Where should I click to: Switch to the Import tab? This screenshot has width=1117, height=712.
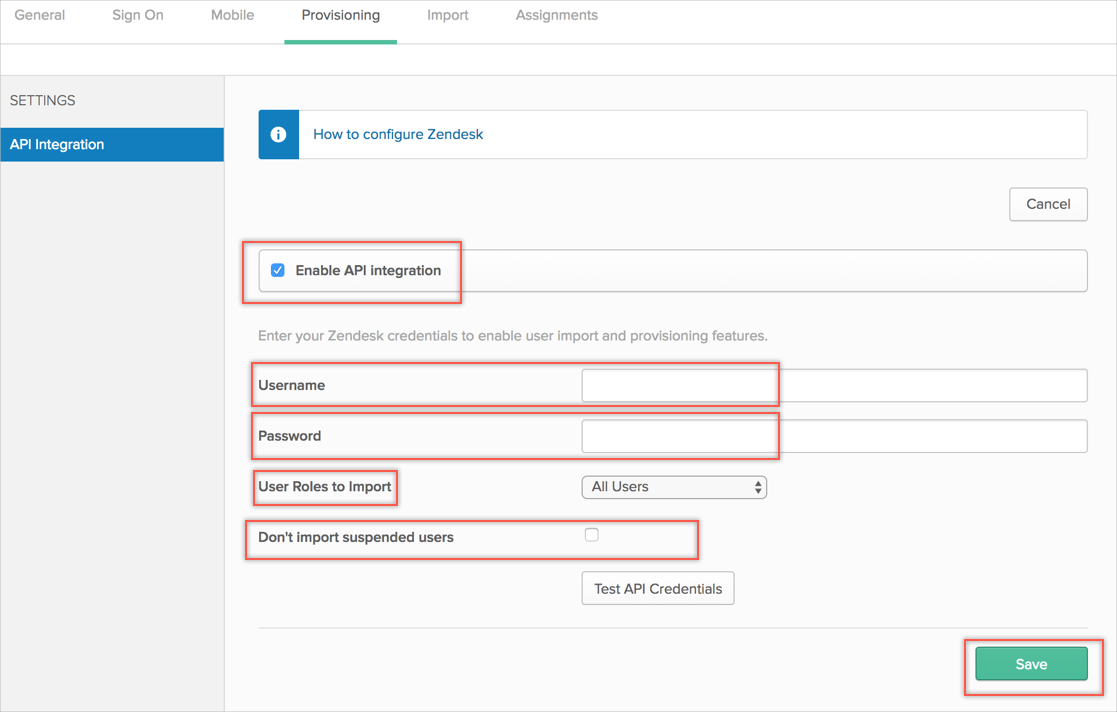click(x=447, y=16)
